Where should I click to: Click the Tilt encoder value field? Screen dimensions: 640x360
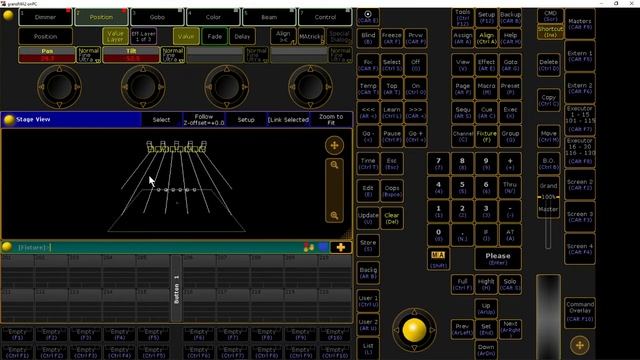tap(131, 55)
